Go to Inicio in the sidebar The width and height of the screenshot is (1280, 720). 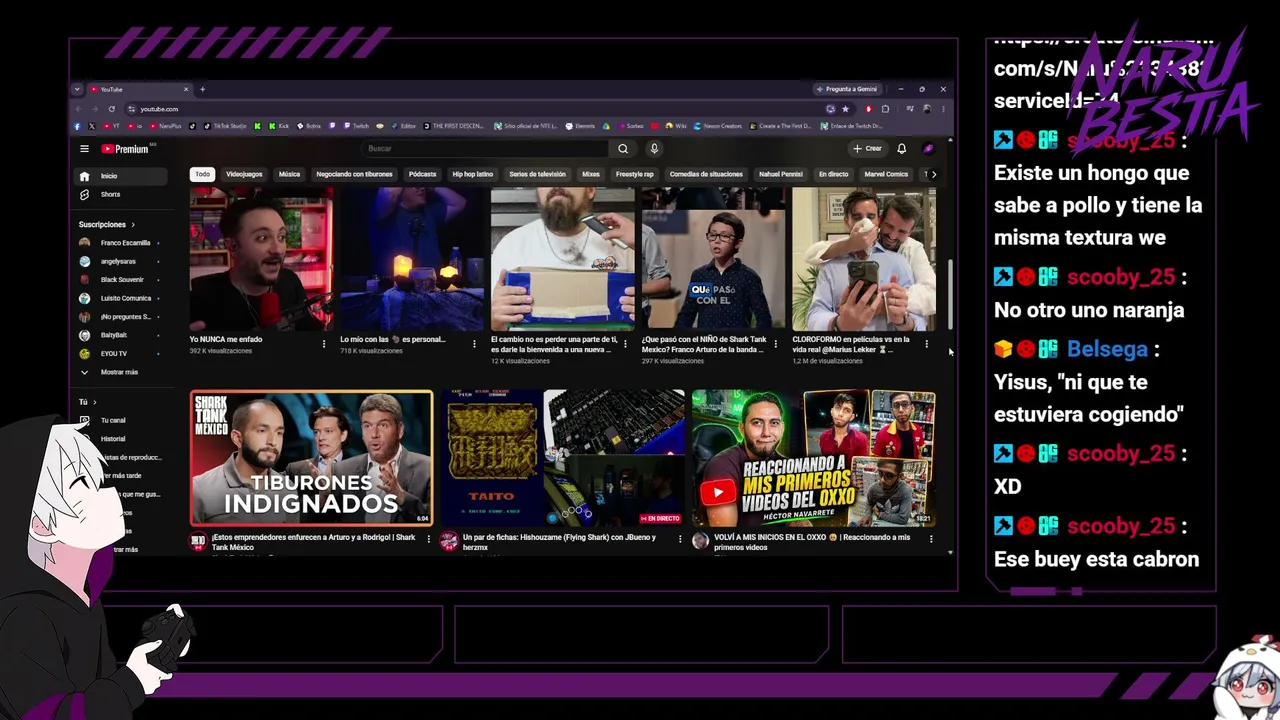coord(122,176)
